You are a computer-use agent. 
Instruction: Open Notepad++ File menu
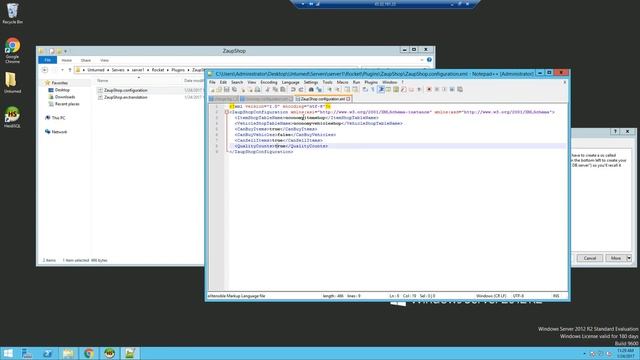pos(212,82)
